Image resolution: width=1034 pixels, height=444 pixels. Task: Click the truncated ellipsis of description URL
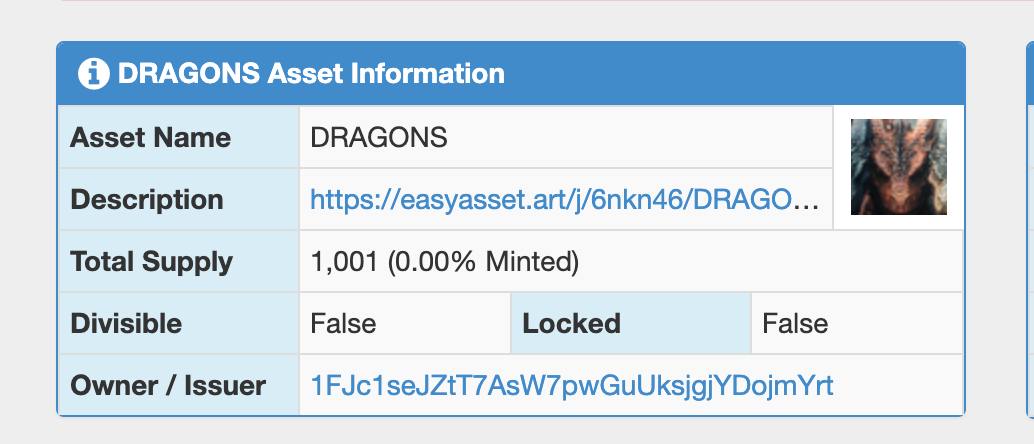(809, 201)
